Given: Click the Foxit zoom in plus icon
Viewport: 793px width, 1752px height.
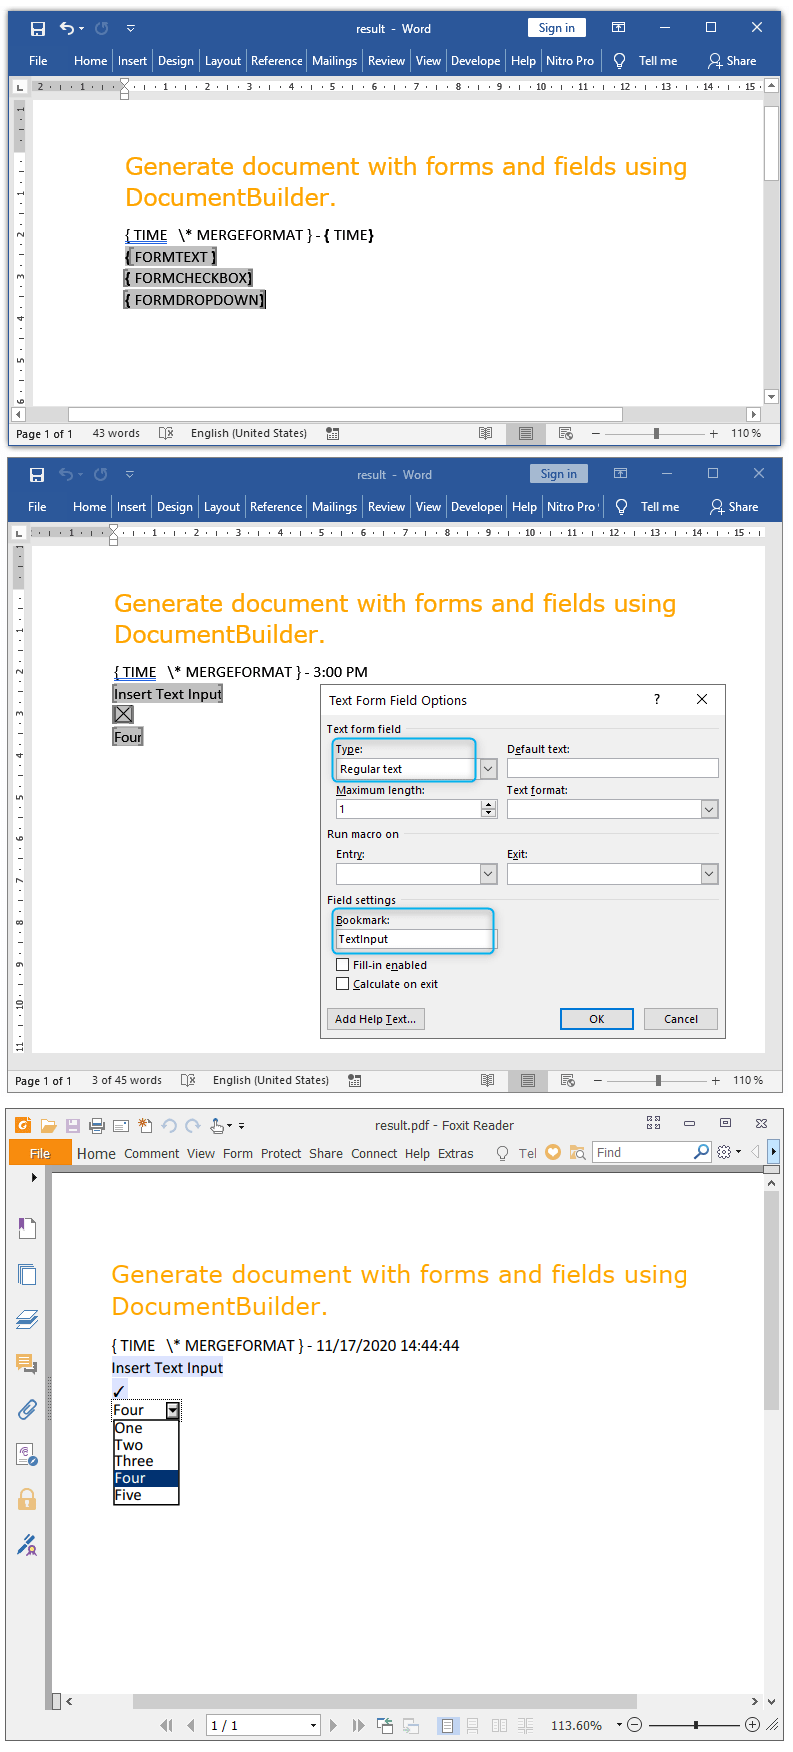Looking at the screenshot, I should point(752,1725).
